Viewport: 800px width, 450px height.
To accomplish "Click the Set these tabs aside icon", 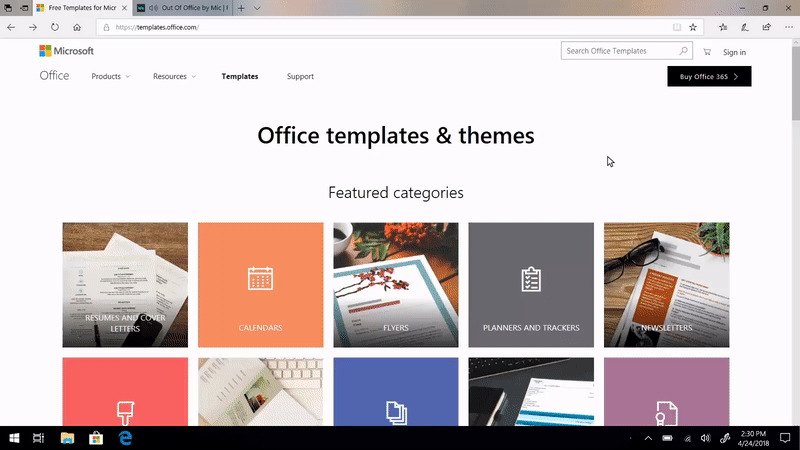I will 24,8.
